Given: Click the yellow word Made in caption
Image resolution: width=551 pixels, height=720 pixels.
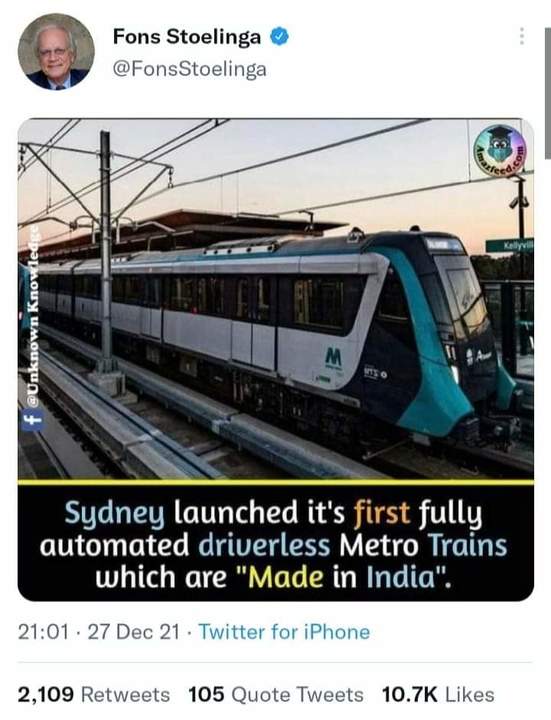Looking at the screenshot, I should pyautogui.click(x=286, y=577).
